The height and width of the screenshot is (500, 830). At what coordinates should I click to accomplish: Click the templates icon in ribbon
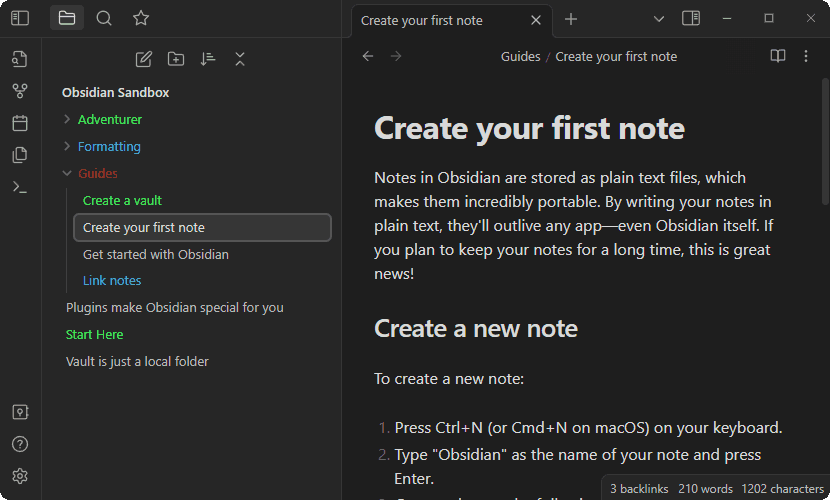coord(20,155)
